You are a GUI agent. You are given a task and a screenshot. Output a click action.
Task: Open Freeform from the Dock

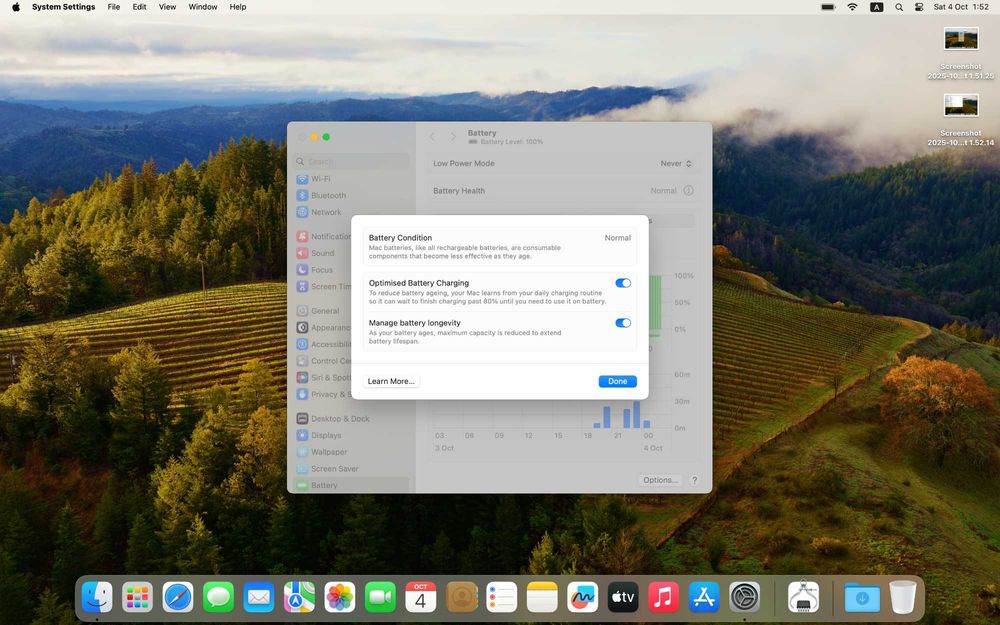coord(582,598)
